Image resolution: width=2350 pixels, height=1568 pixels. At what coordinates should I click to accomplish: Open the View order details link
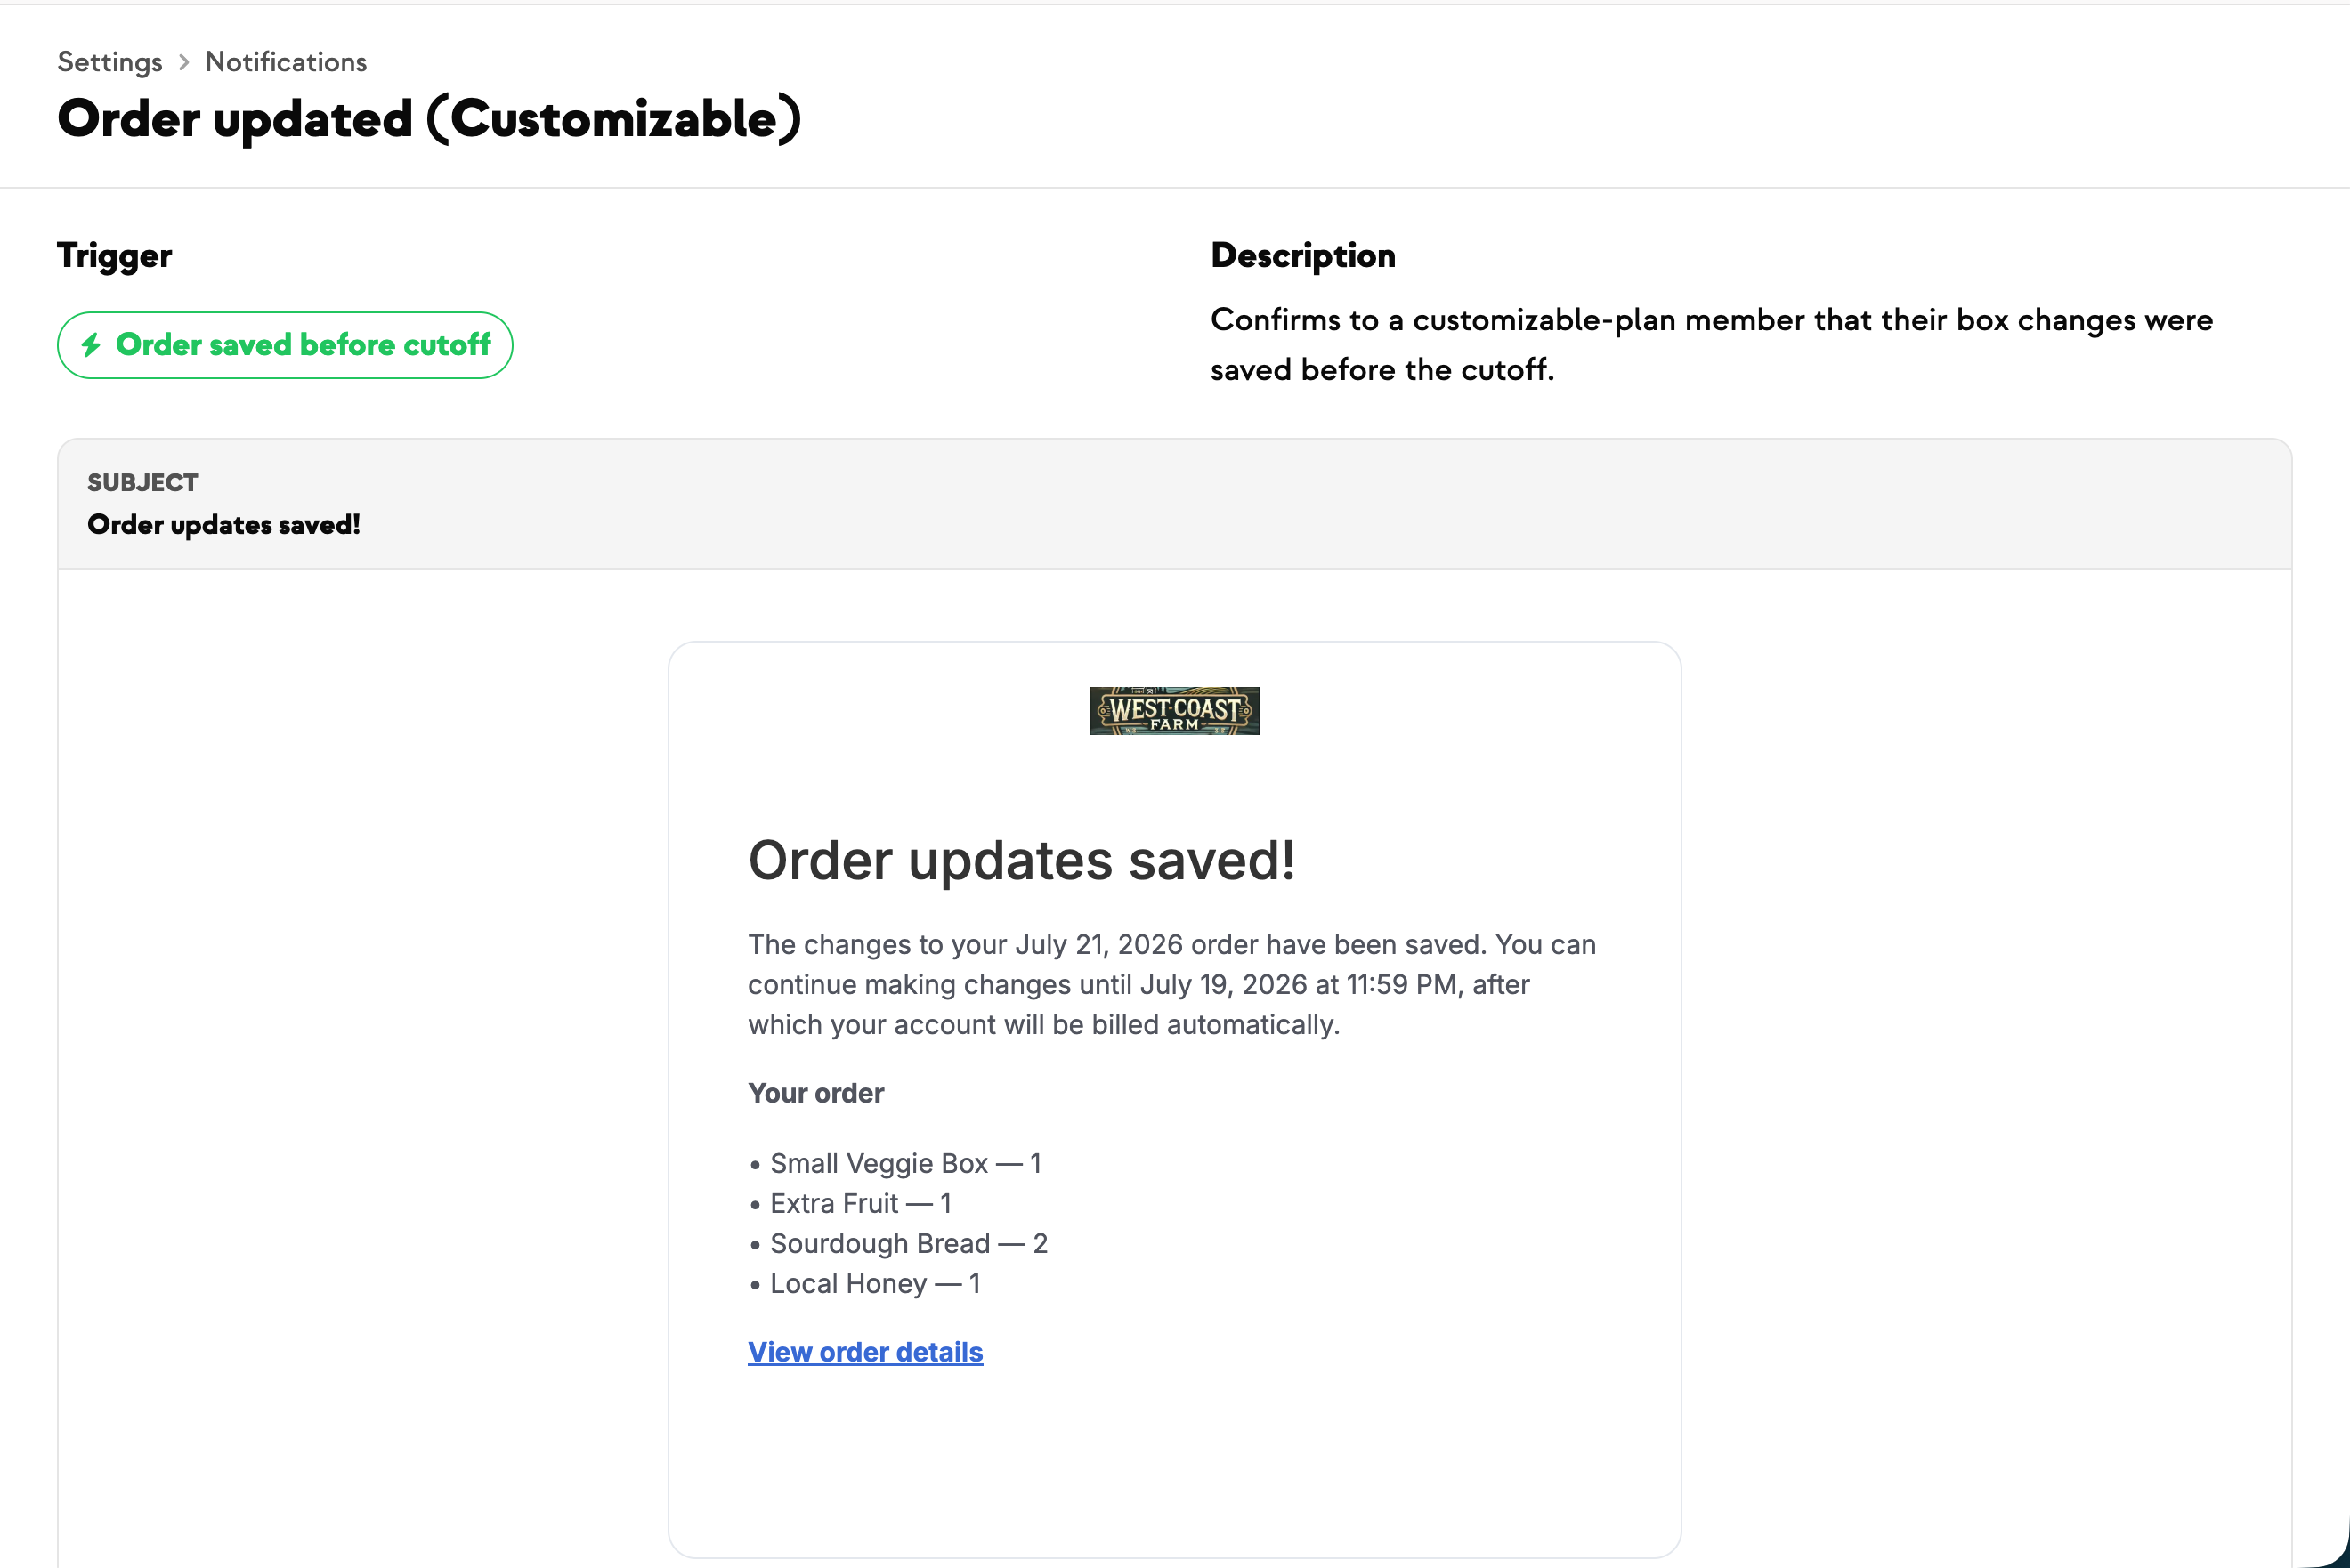tap(865, 1352)
